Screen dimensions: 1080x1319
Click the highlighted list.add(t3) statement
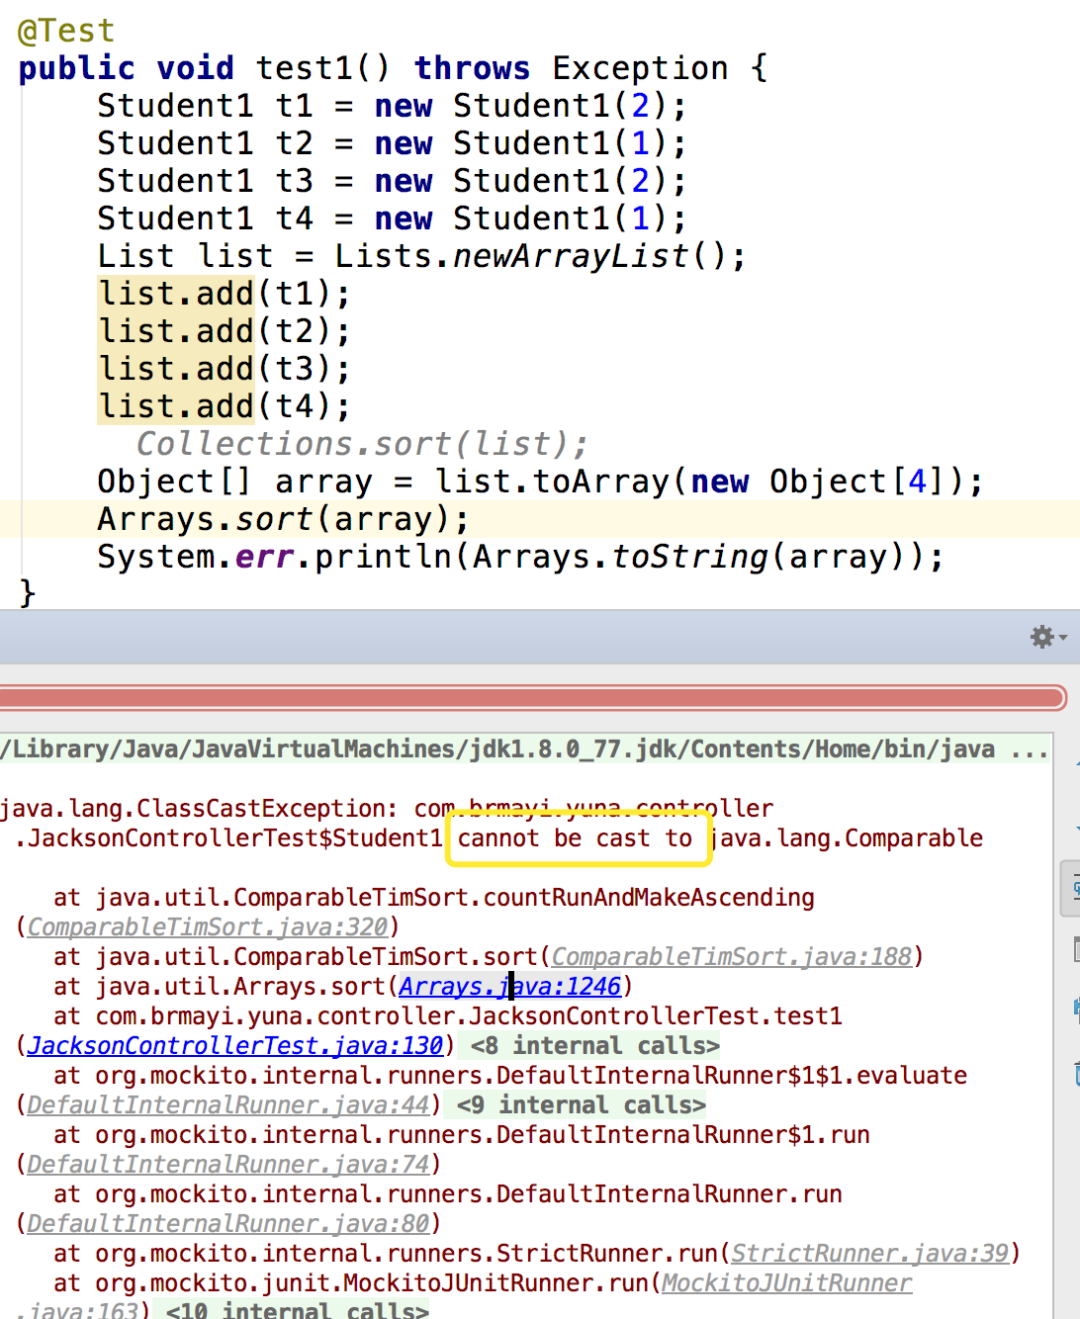[x=224, y=369]
